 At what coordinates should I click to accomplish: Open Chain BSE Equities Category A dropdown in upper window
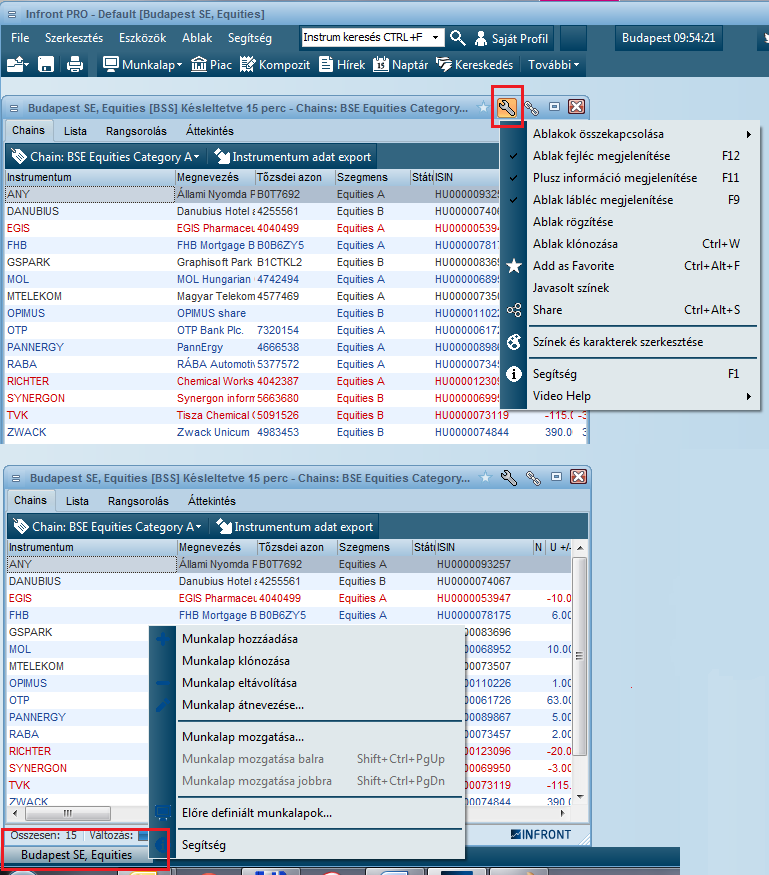[106, 157]
